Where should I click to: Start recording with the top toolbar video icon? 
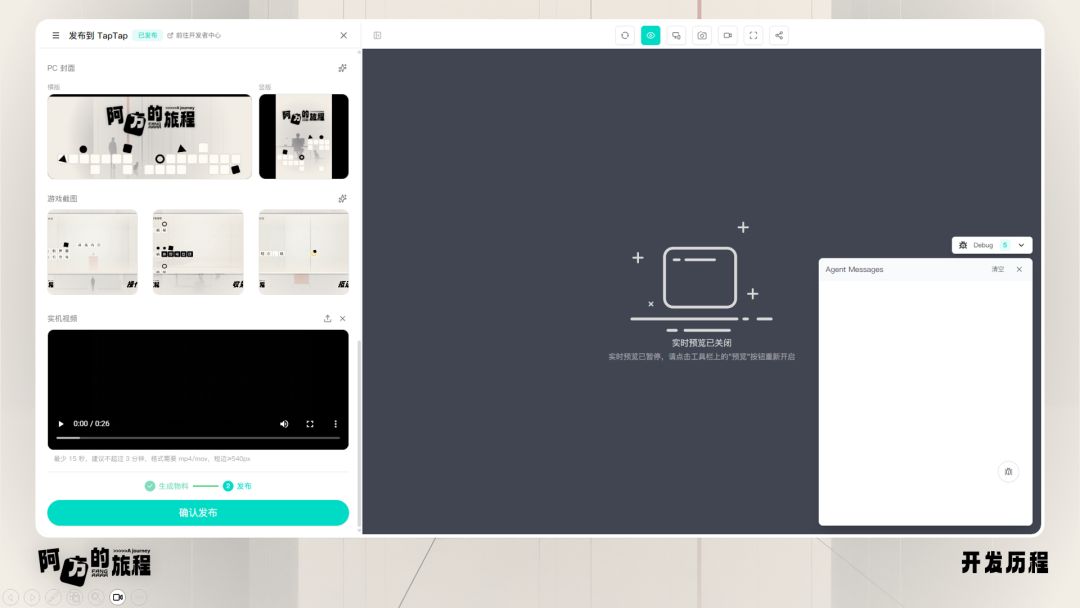coord(727,35)
